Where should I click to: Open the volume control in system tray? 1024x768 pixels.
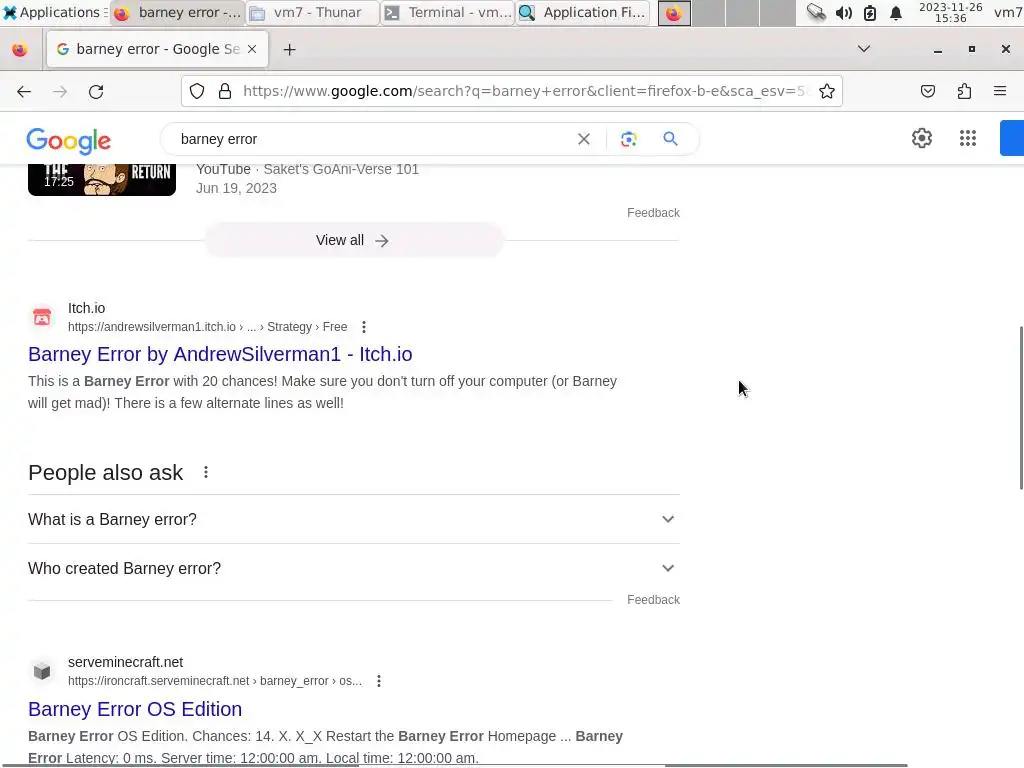(843, 12)
